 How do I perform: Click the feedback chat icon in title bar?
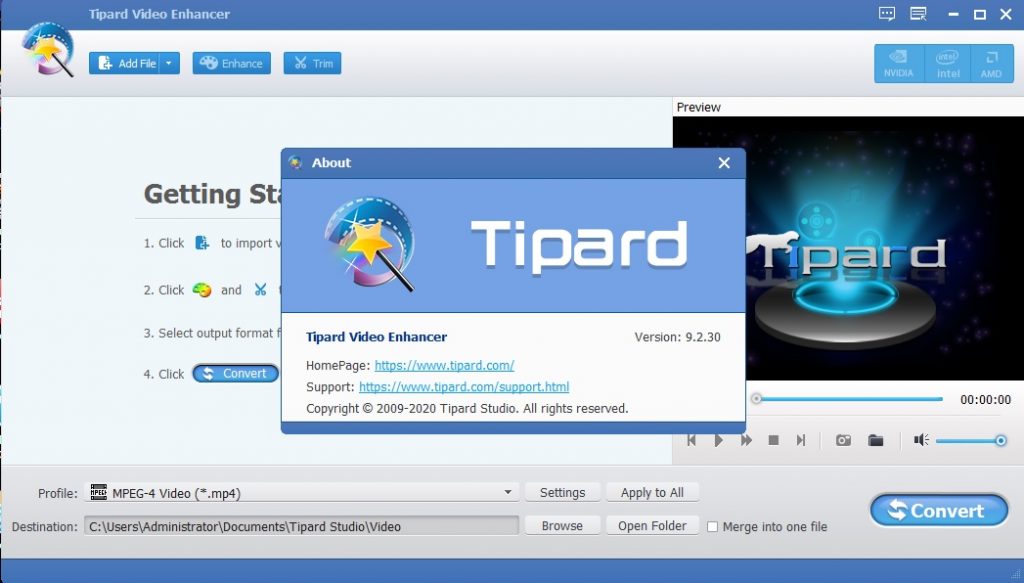click(887, 14)
